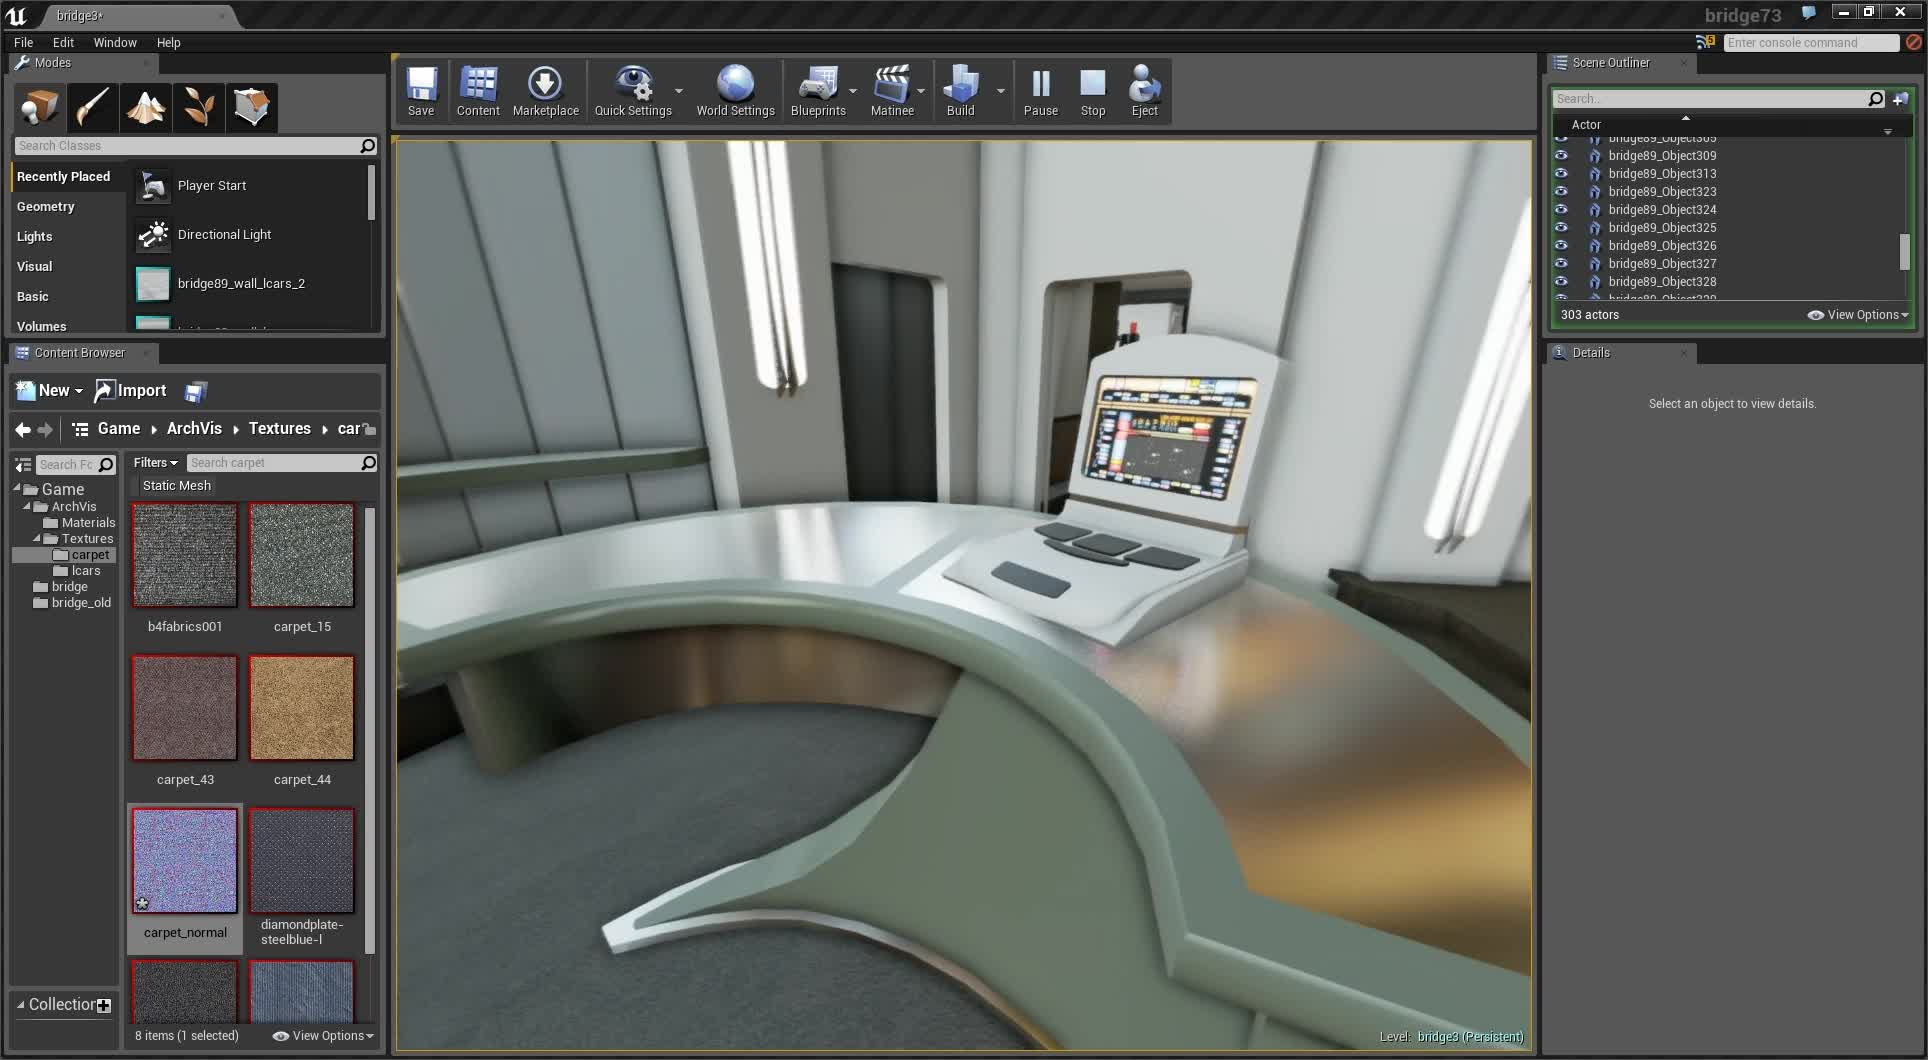Switch to Landscape mode
The height and width of the screenshot is (1060, 1928).
pos(145,107)
